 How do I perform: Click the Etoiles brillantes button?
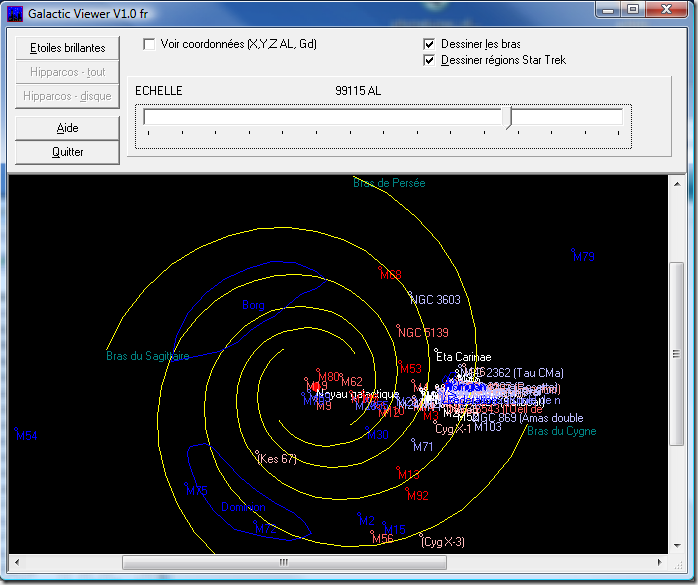tap(67, 48)
